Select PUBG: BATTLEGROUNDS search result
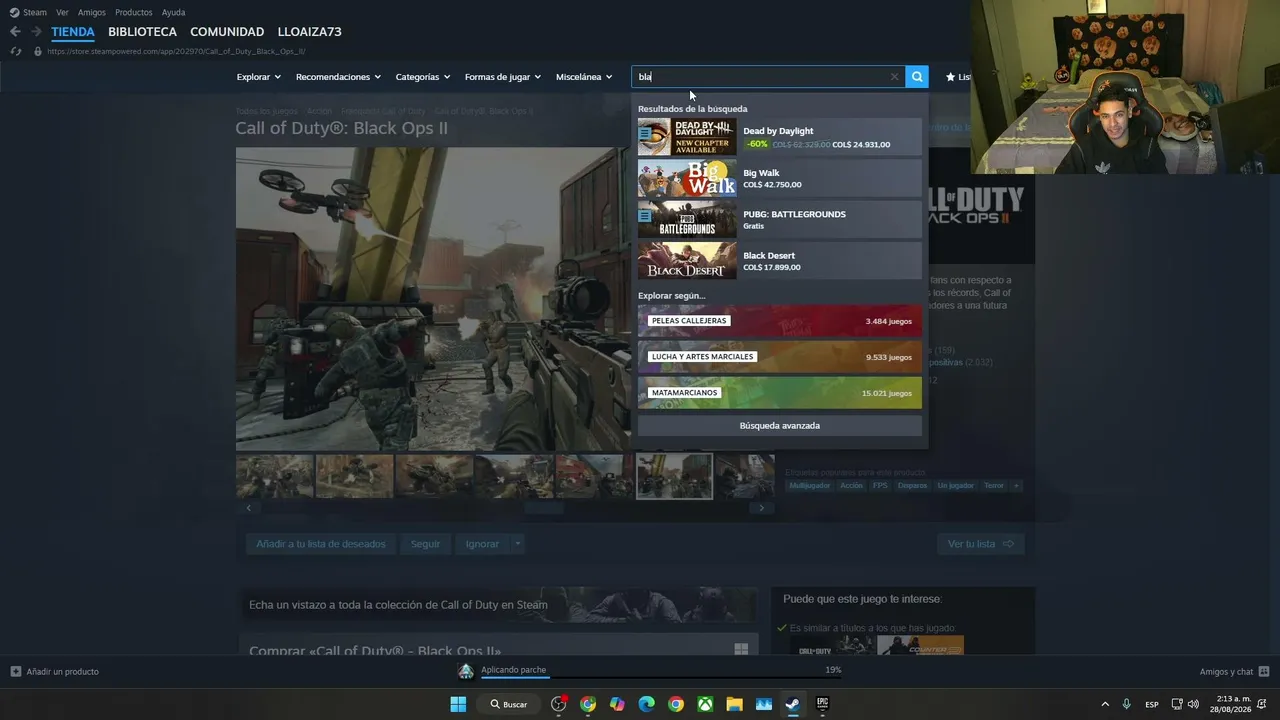 coord(780,220)
